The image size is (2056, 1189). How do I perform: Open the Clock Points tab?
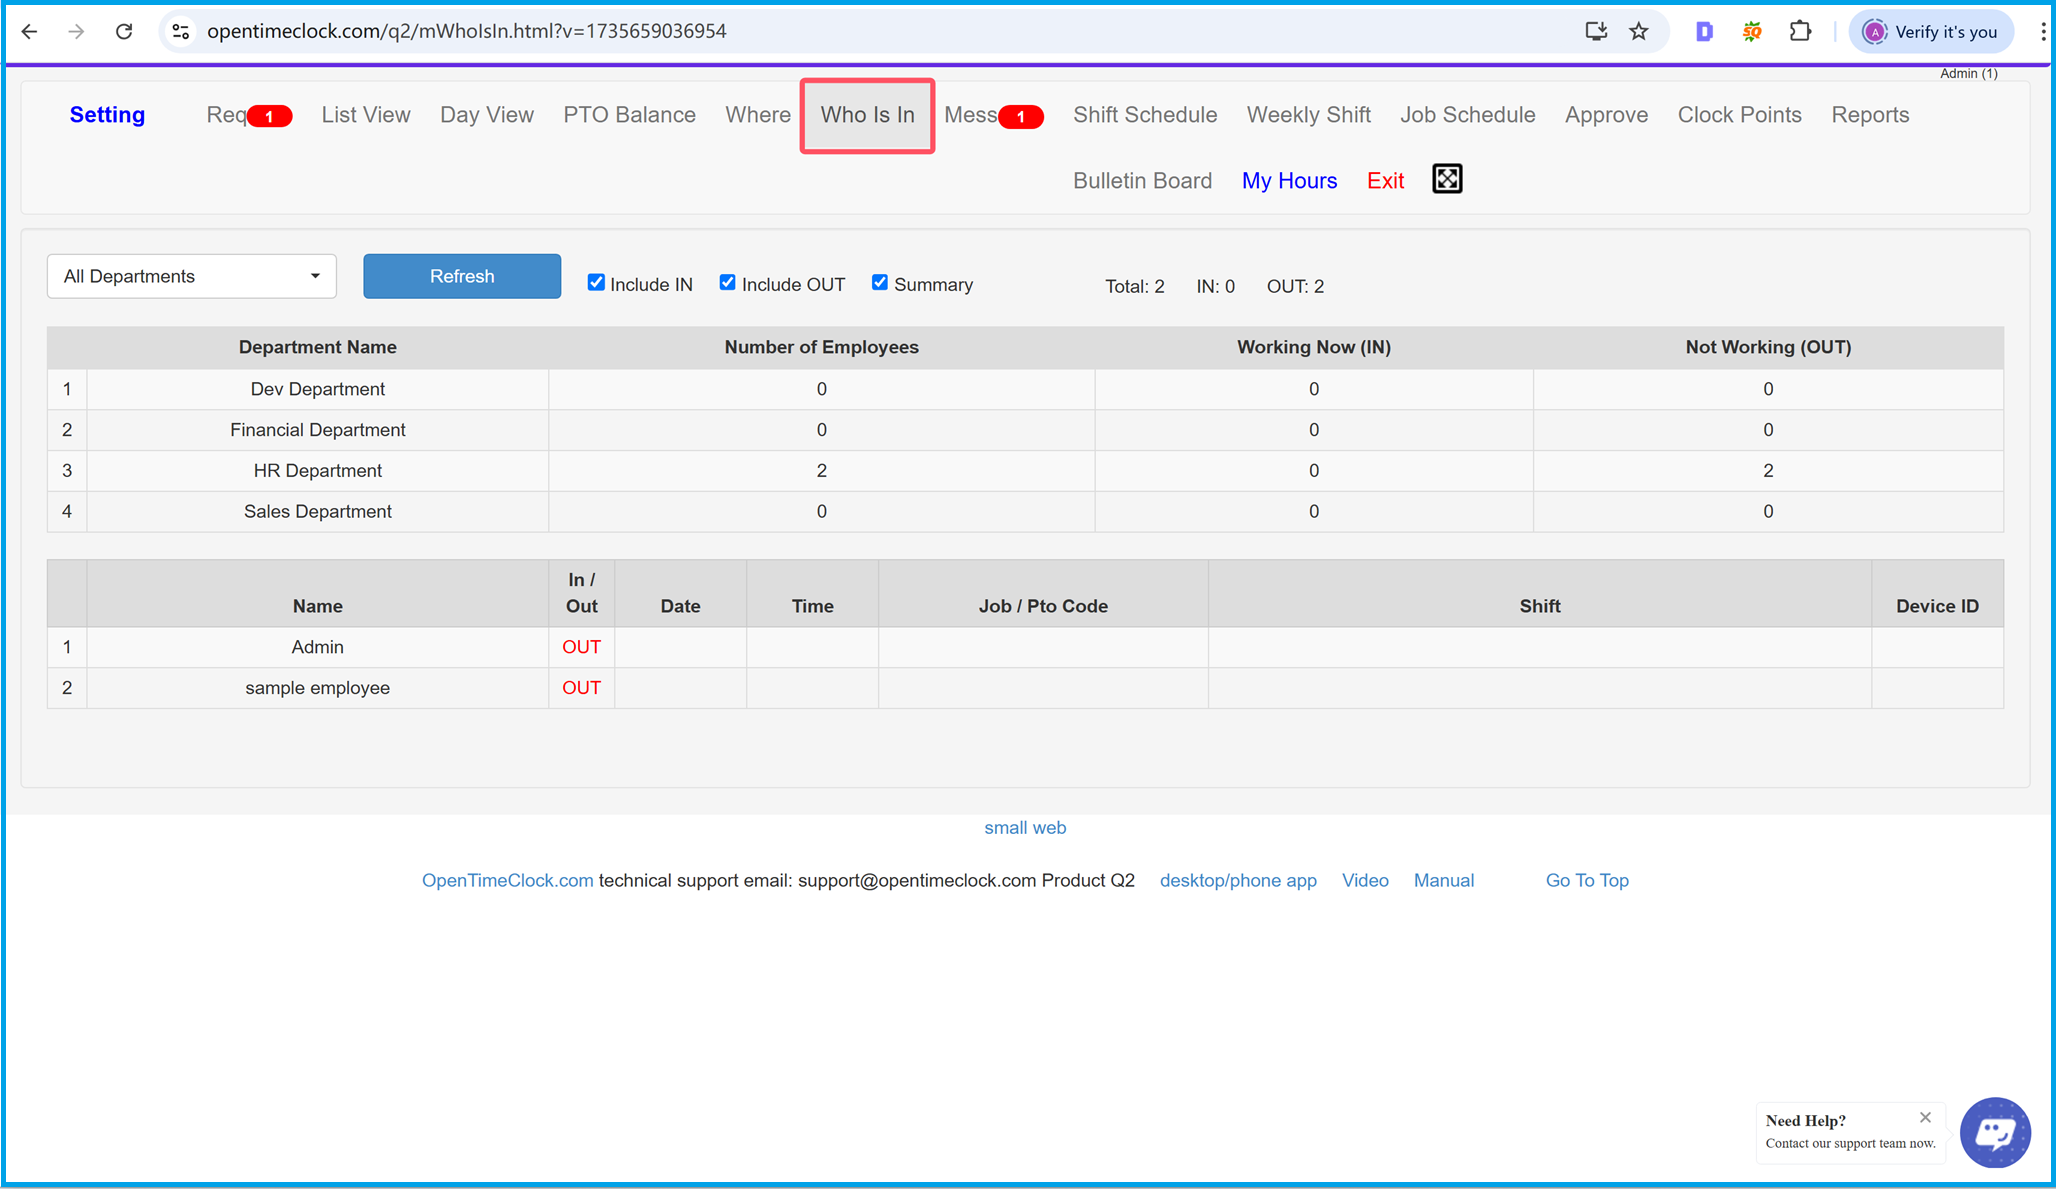click(x=1740, y=115)
